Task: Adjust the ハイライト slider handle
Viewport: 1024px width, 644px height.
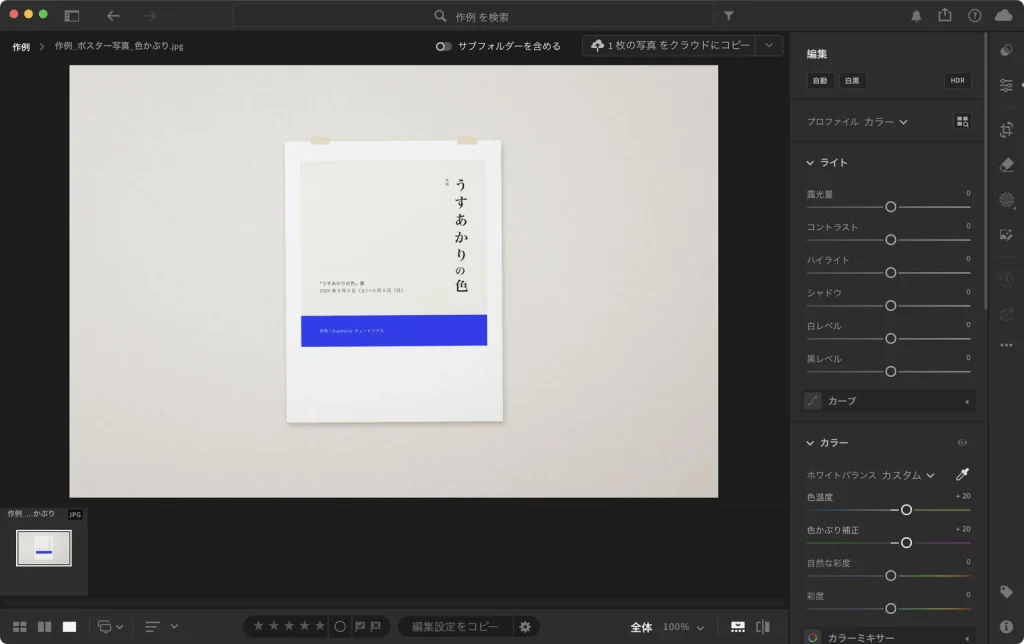Action: coord(890,273)
